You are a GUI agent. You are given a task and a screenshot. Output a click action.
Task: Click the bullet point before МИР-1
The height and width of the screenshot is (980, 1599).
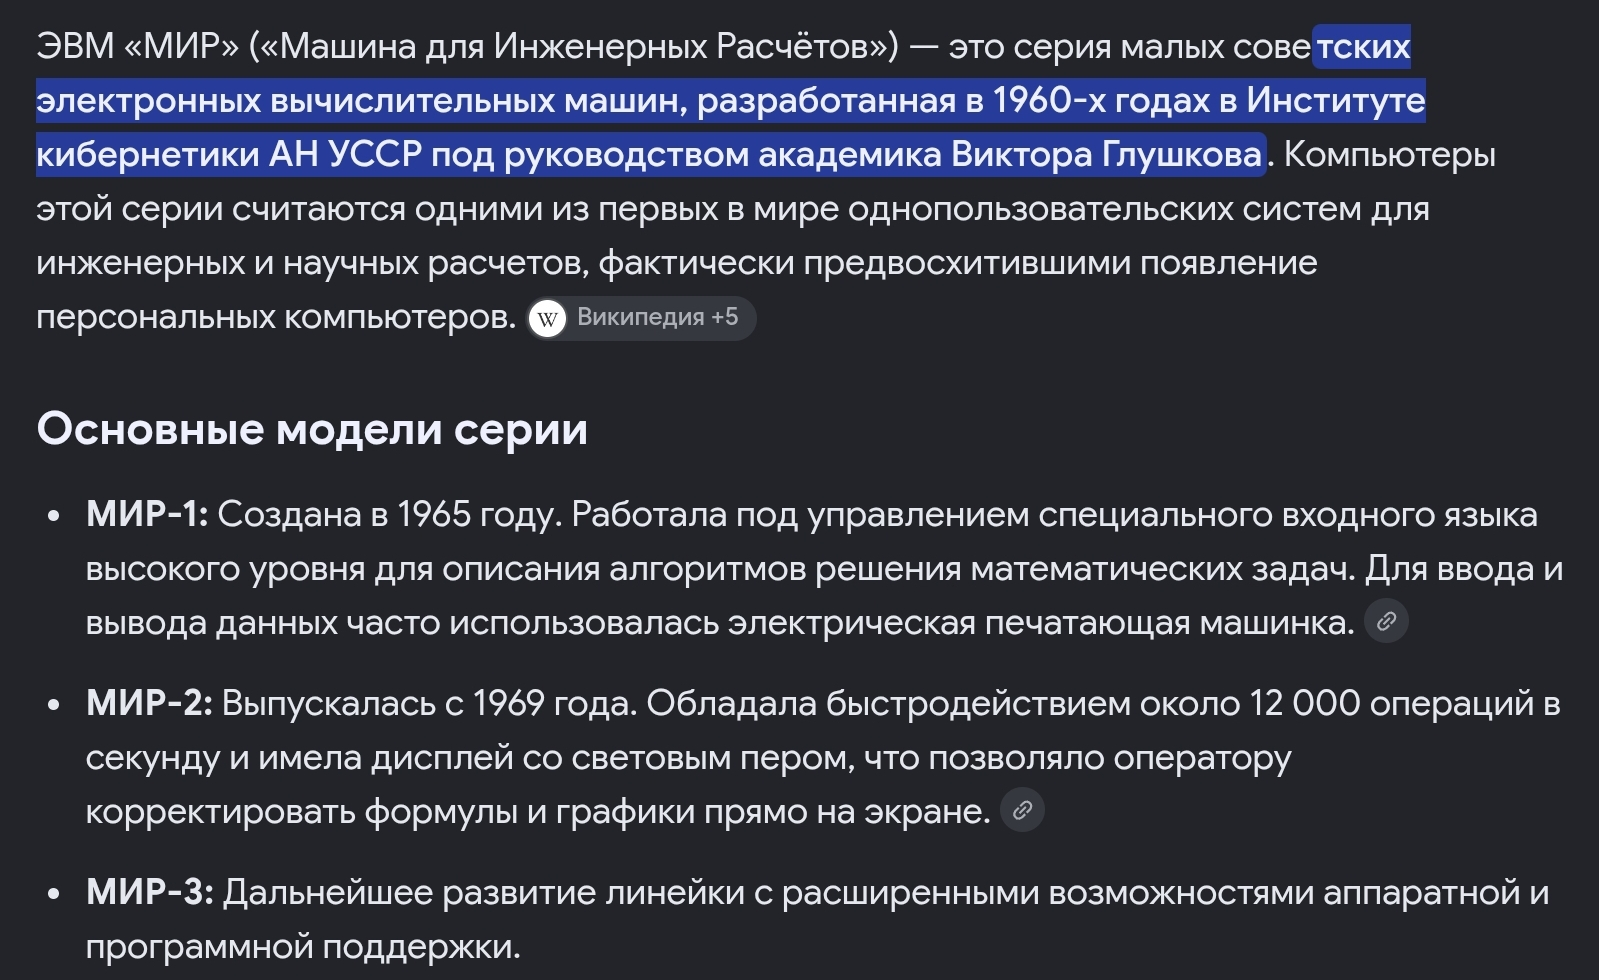pos(54,516)
